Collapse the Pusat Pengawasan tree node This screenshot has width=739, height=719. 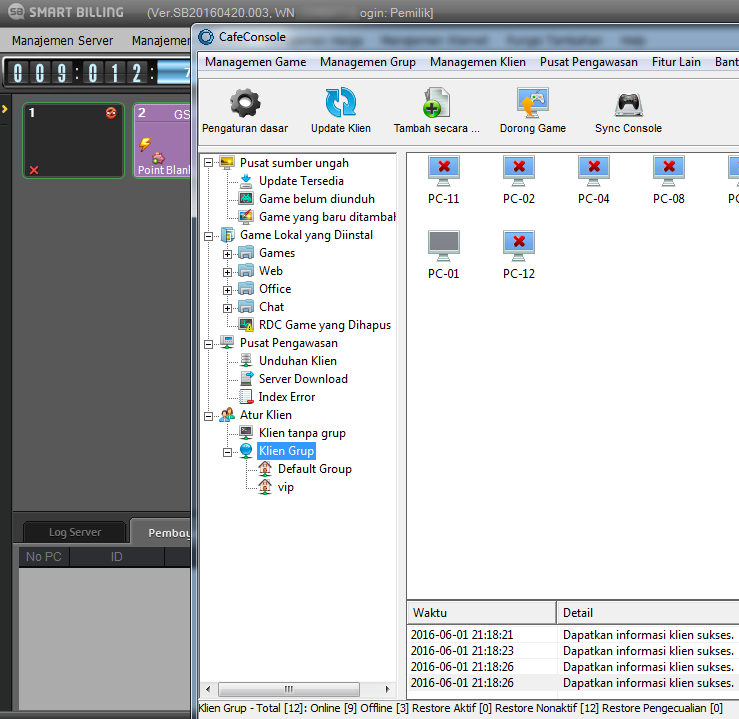[208, 344]
